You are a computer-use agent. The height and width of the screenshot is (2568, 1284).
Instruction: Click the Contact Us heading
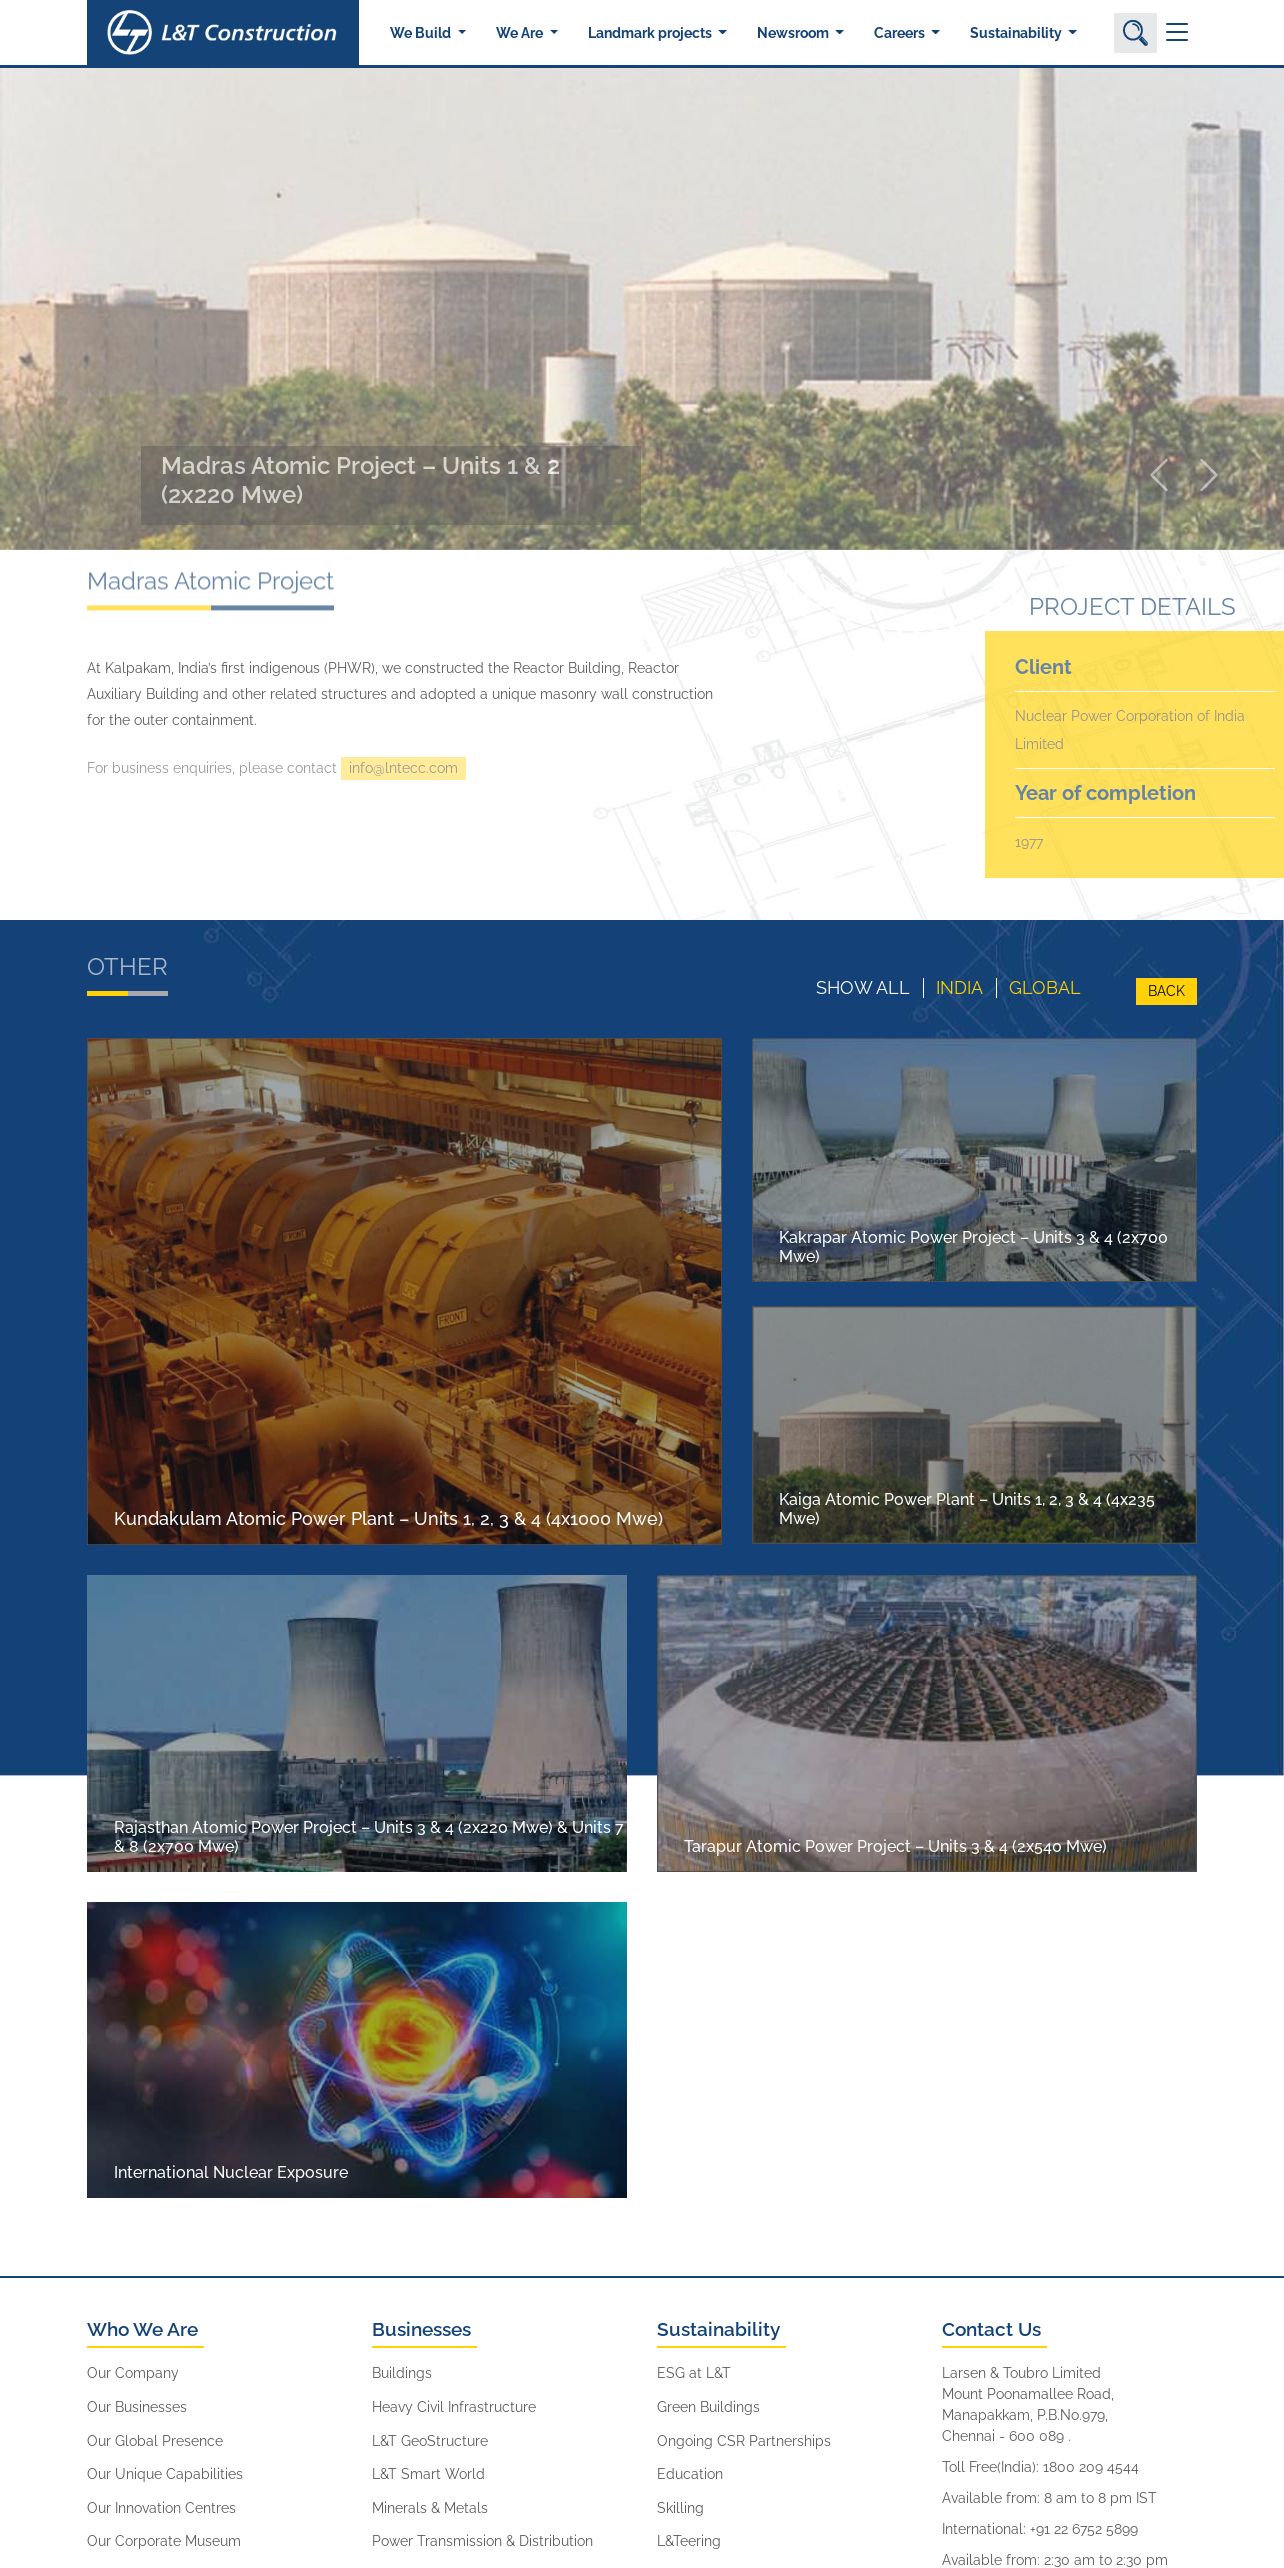click(x=991, y=2329)
